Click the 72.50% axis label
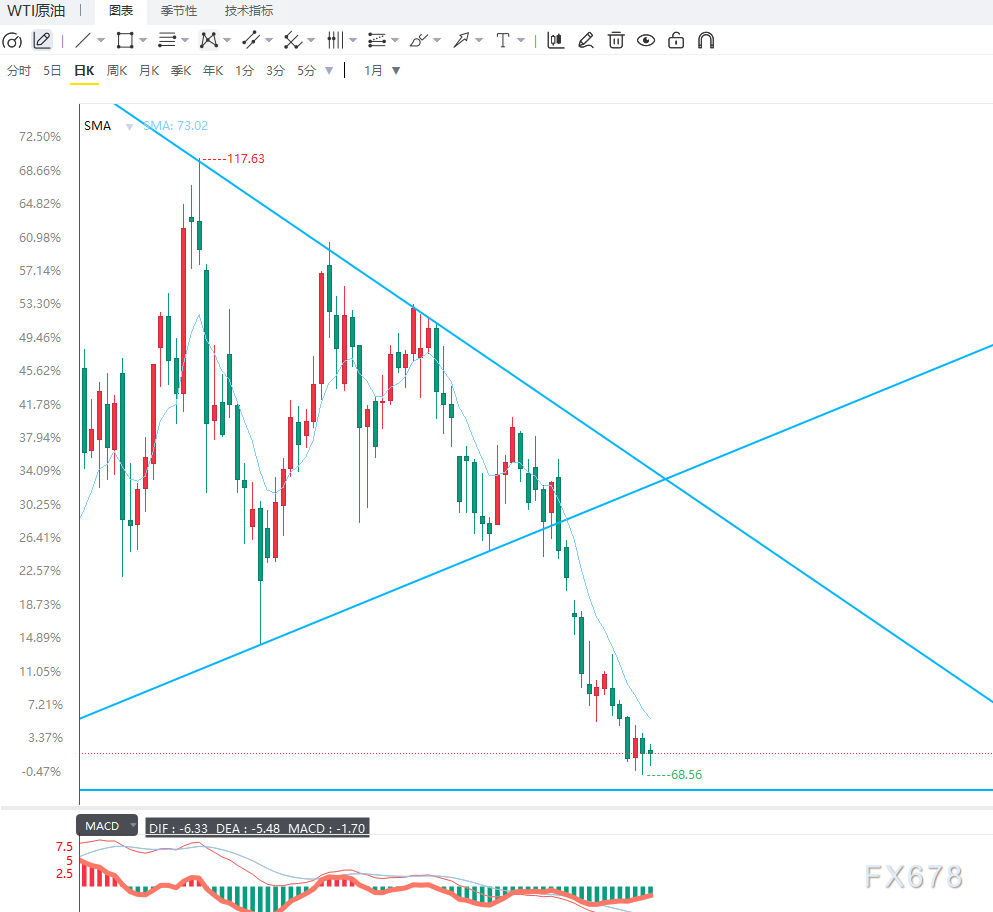 coord(40,137)
